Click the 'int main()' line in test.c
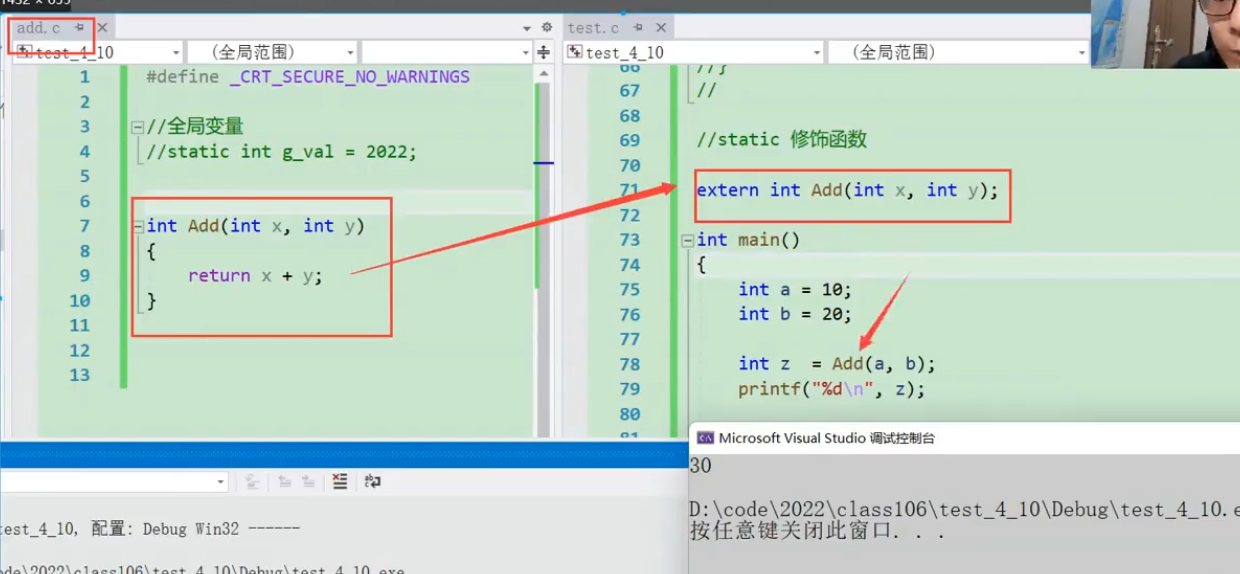This screenshot has width=1240, height=574. coord(748,240)
